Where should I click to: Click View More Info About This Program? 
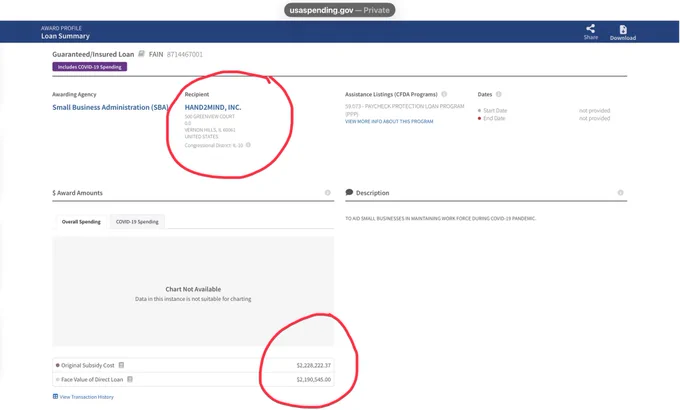click(389, 121)
